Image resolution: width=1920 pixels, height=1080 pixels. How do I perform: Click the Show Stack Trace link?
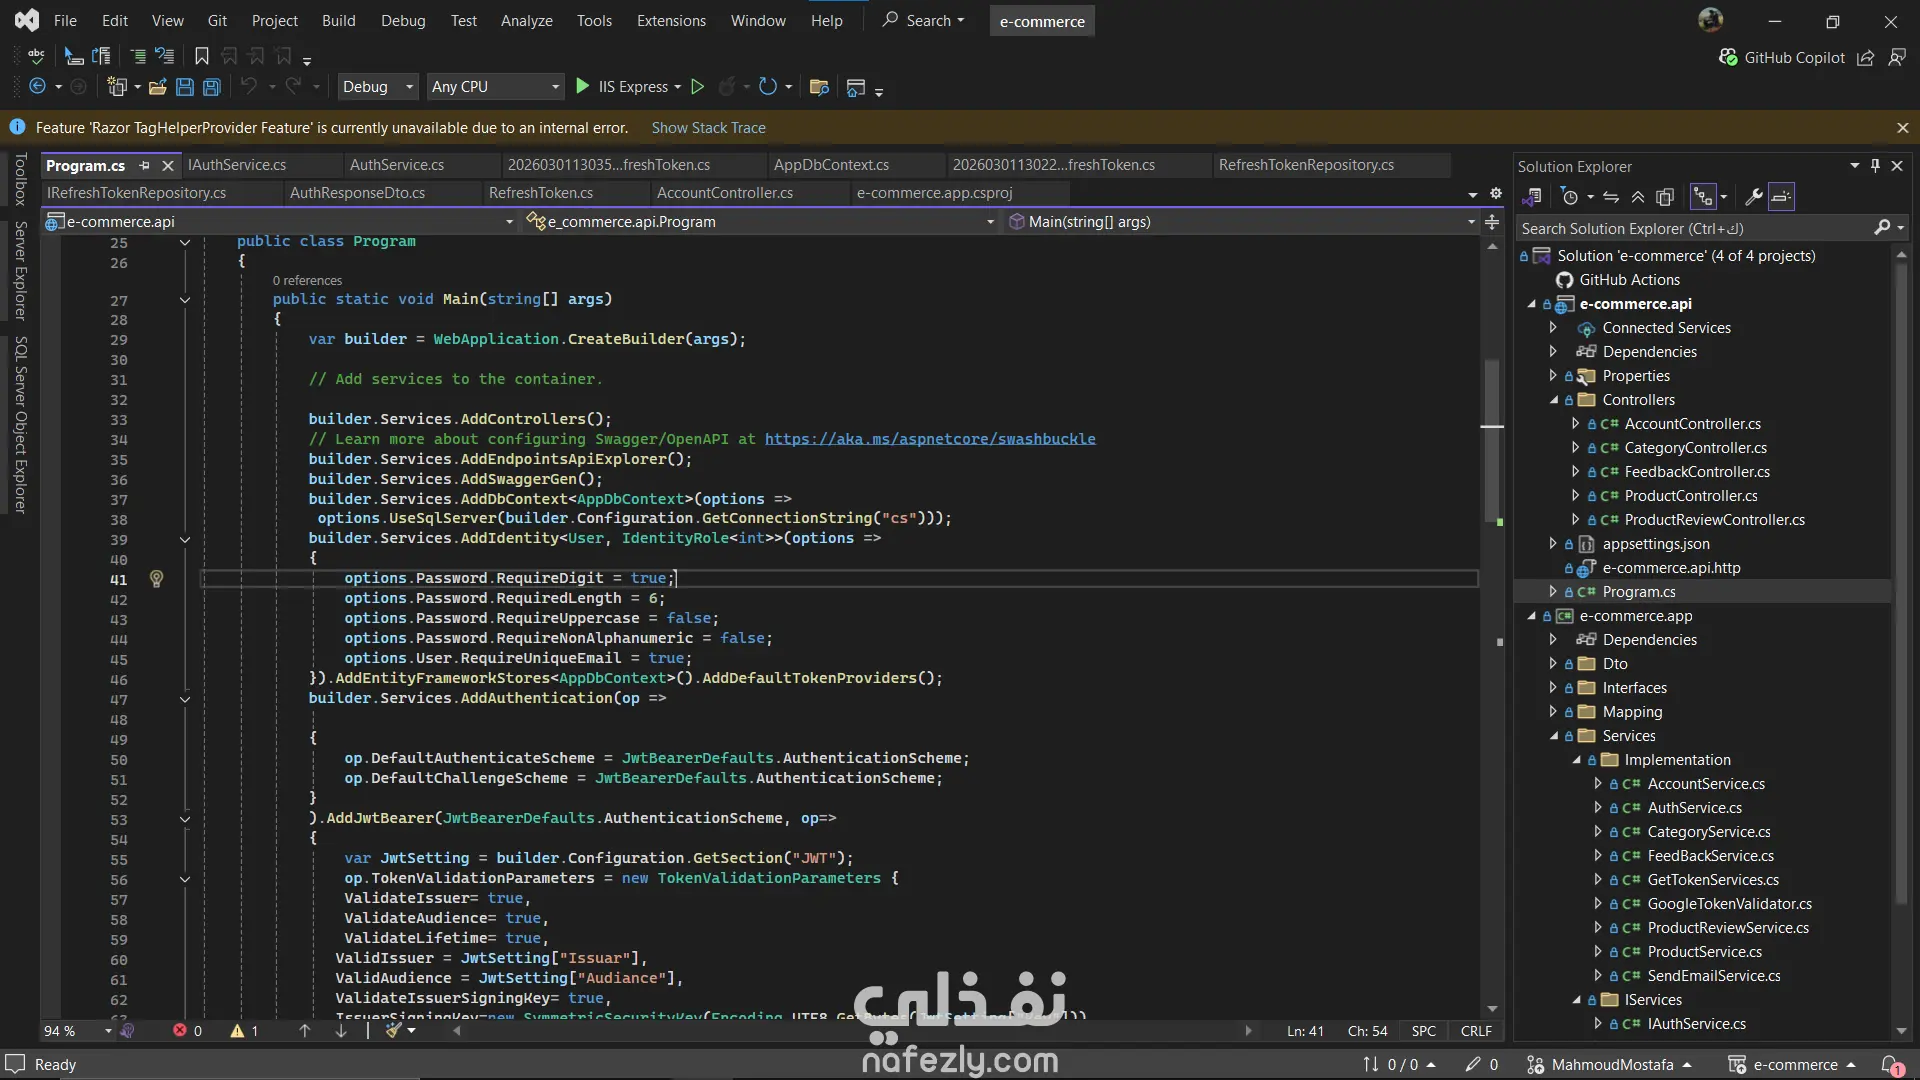708,128
